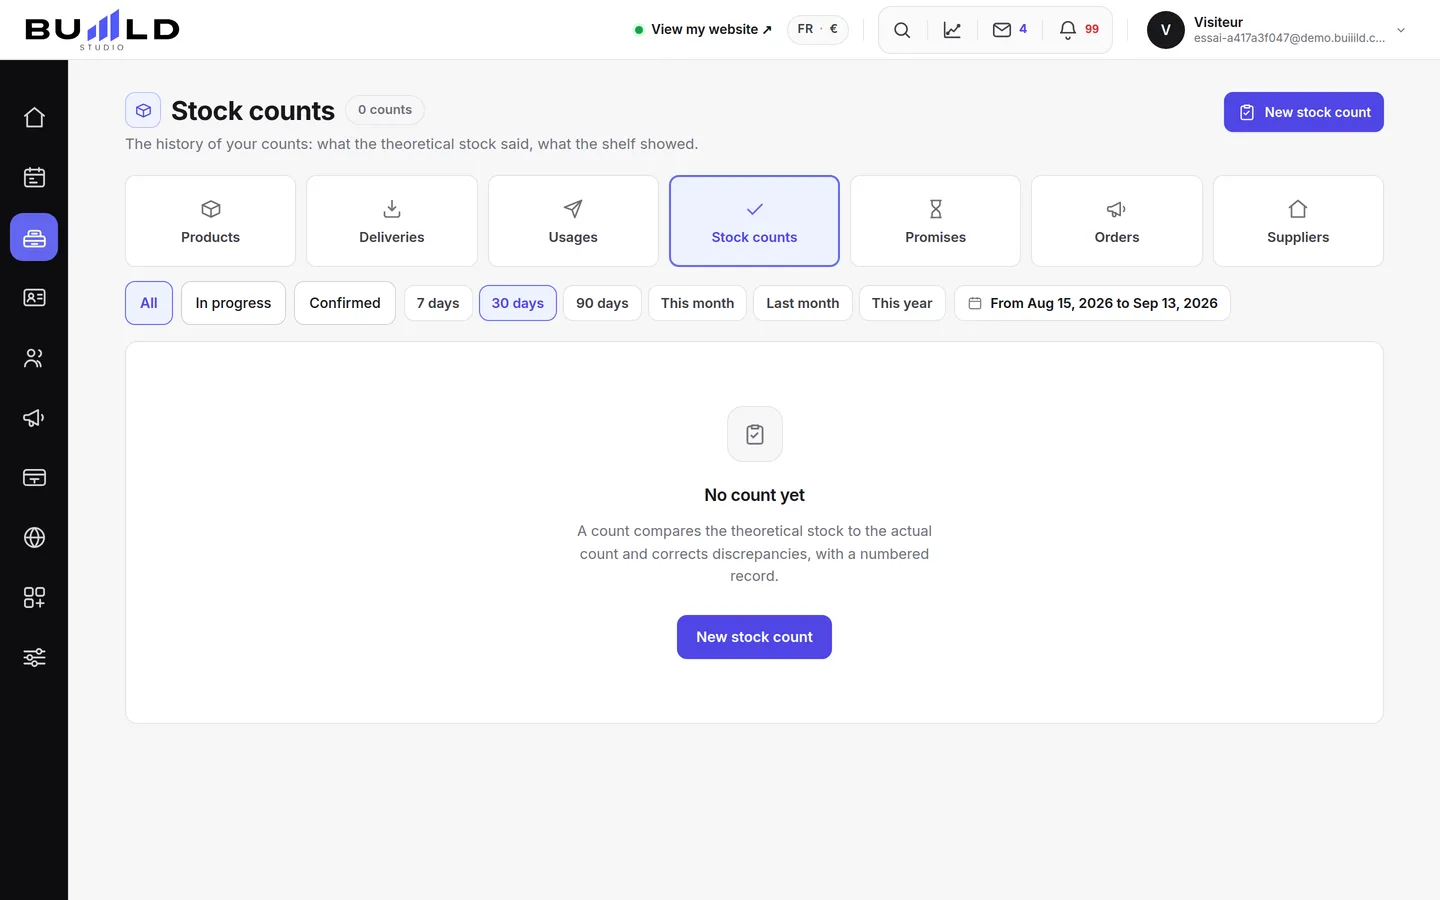Click the search magnifier icon in header
The height and width of the screenshot is (900, 1440).
[902, 30]
